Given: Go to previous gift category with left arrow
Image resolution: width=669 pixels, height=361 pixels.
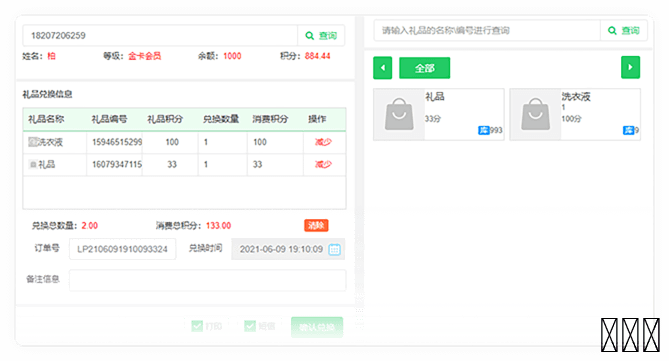Looking at the screenshot, I should coord(383,67).
